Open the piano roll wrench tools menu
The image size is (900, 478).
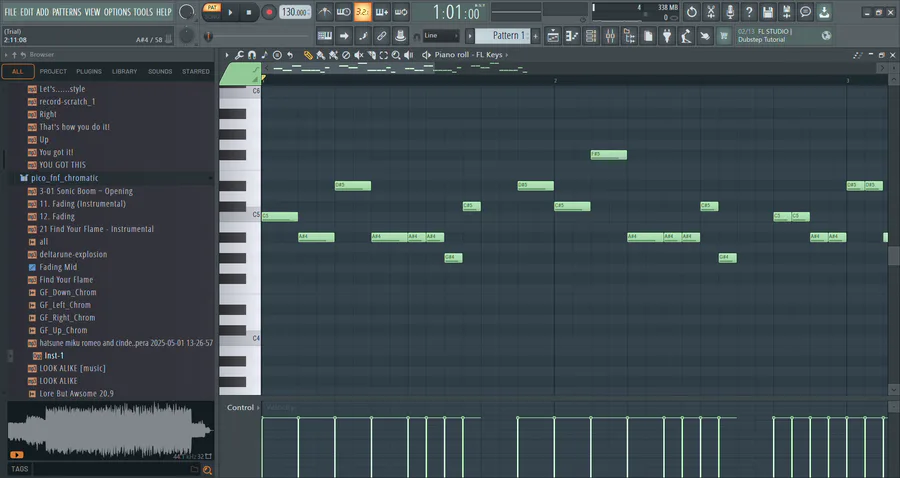click(x=239, y=55)
